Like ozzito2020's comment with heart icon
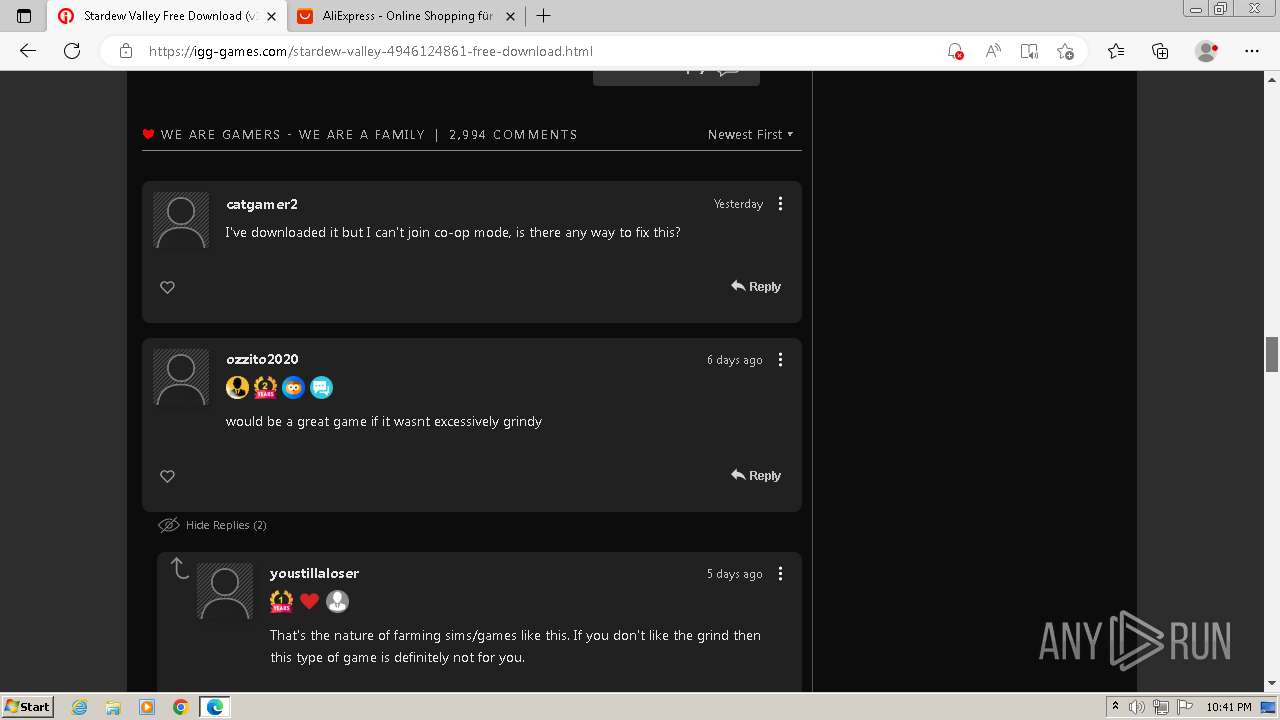Viewport: 1280px width, 720px height. 168,476
